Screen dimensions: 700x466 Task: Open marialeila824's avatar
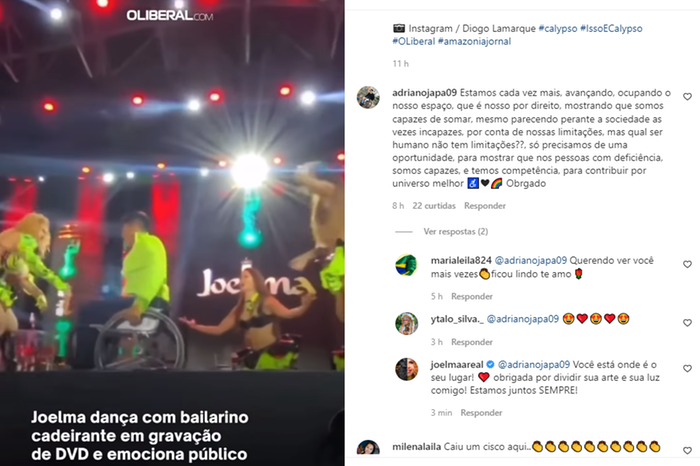pos(406,265)
